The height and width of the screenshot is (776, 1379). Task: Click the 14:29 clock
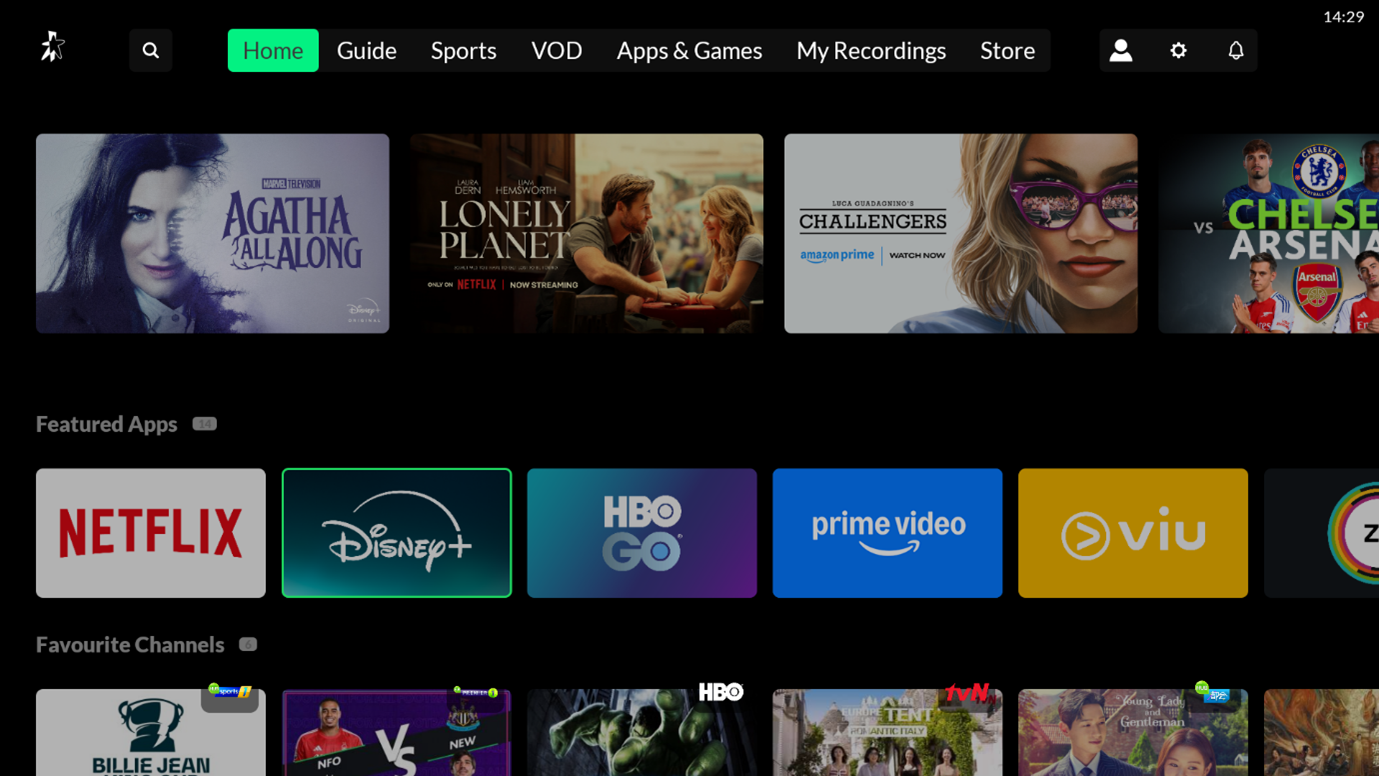click(x=1343, y=16)
